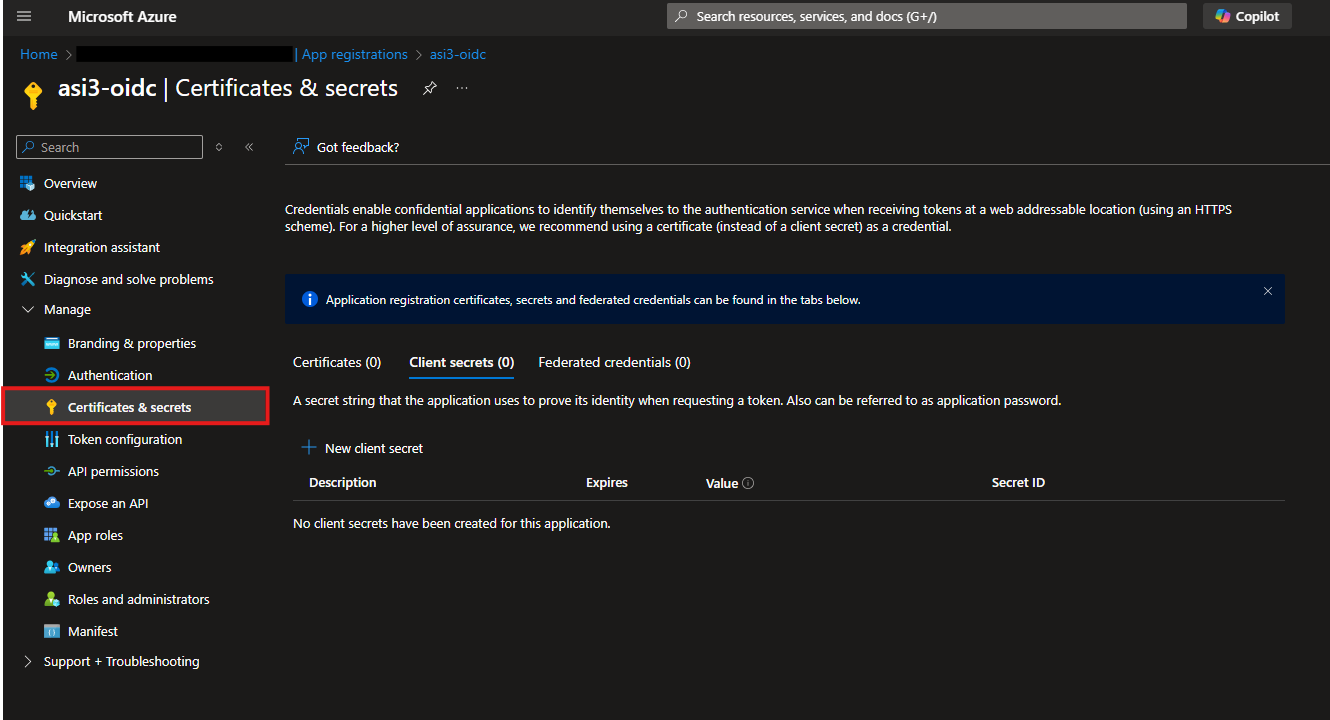Click the blue info icon in banner

(x=309, y=299)
